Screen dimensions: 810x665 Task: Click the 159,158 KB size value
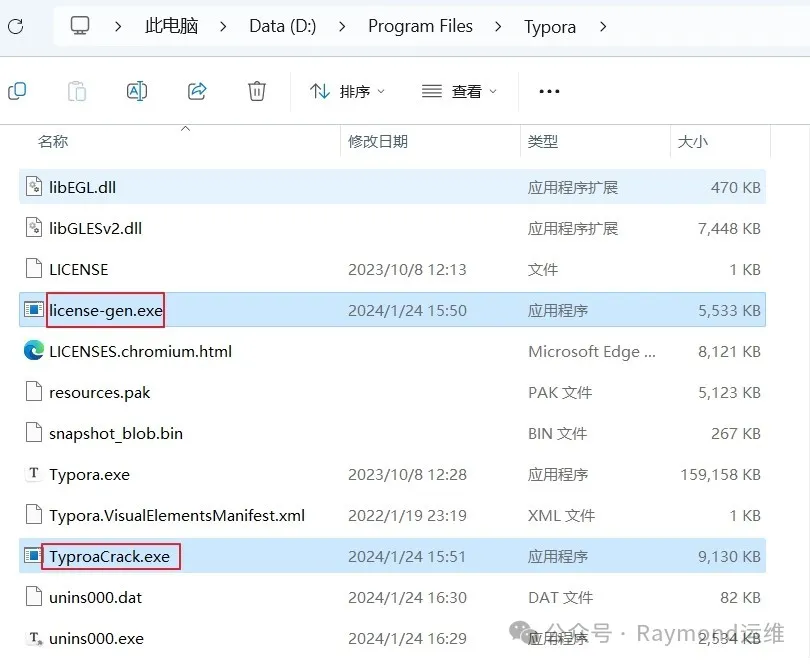(x=721, y=474)
